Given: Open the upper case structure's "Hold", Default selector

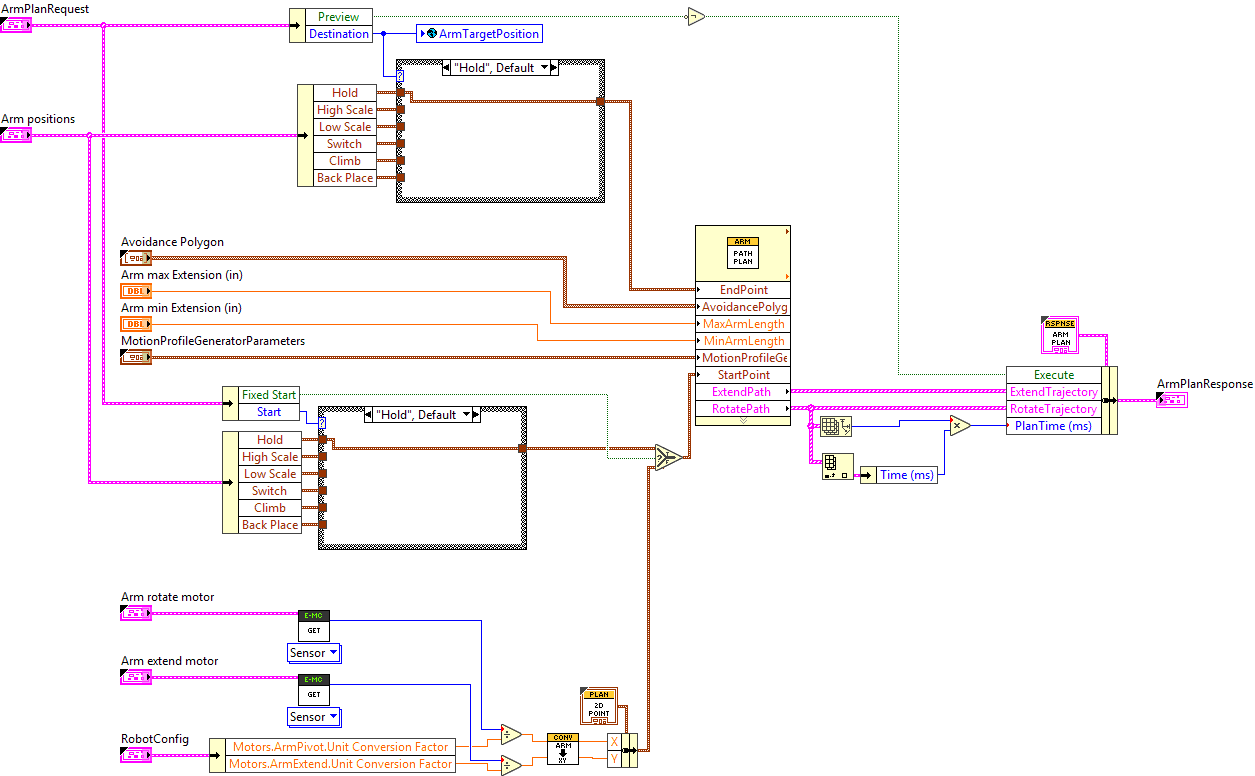Looking at the screenshot, I should click(500, 68).
